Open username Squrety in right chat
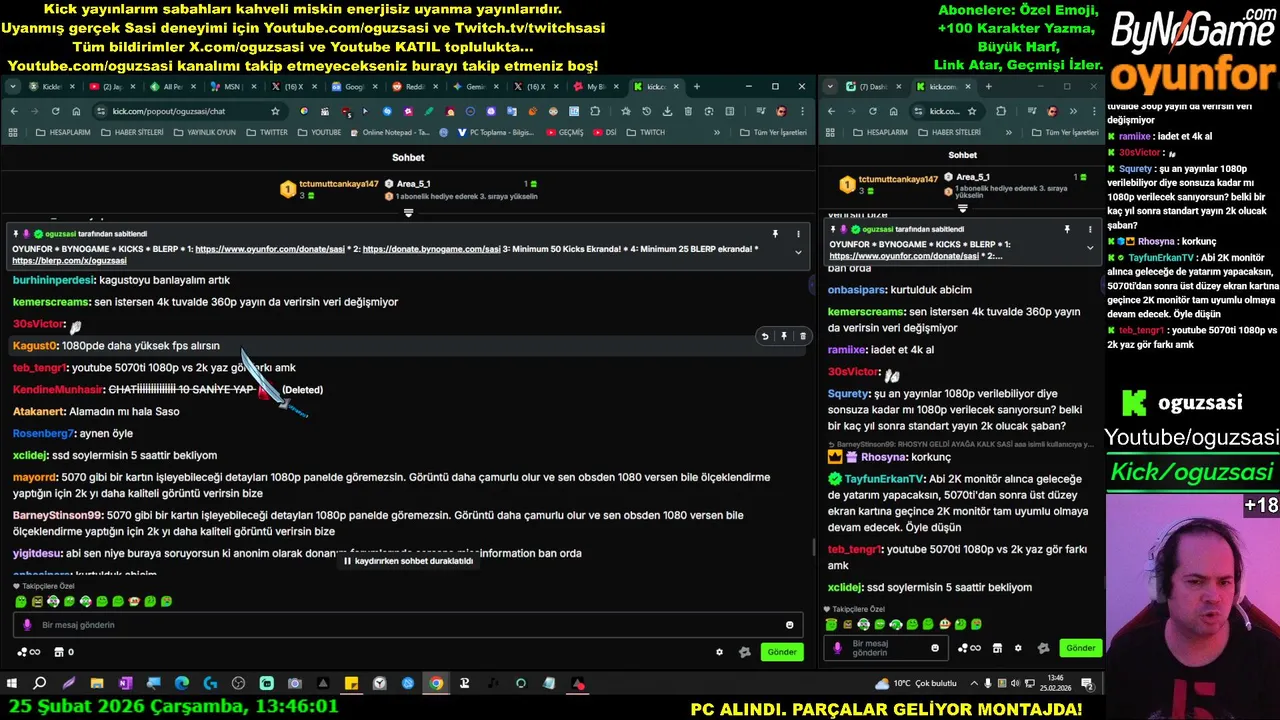 point(848,394)
